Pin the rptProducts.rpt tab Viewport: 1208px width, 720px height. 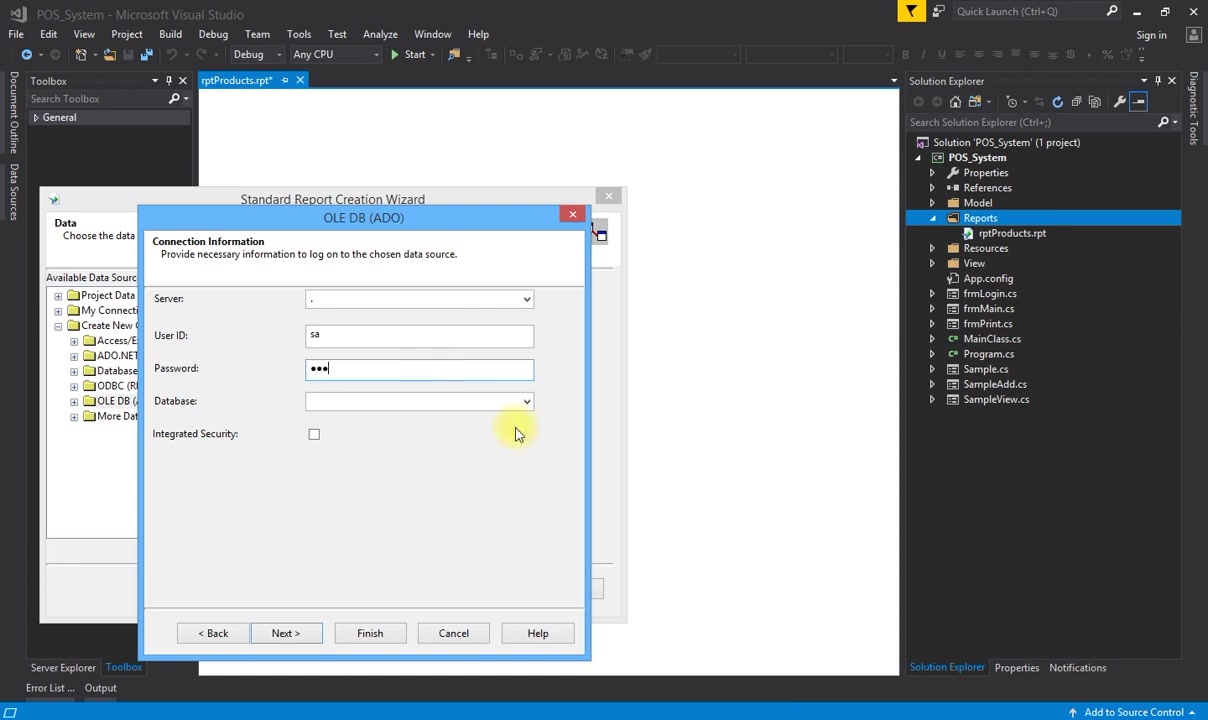pyautogui.click(x=284, y=80)
